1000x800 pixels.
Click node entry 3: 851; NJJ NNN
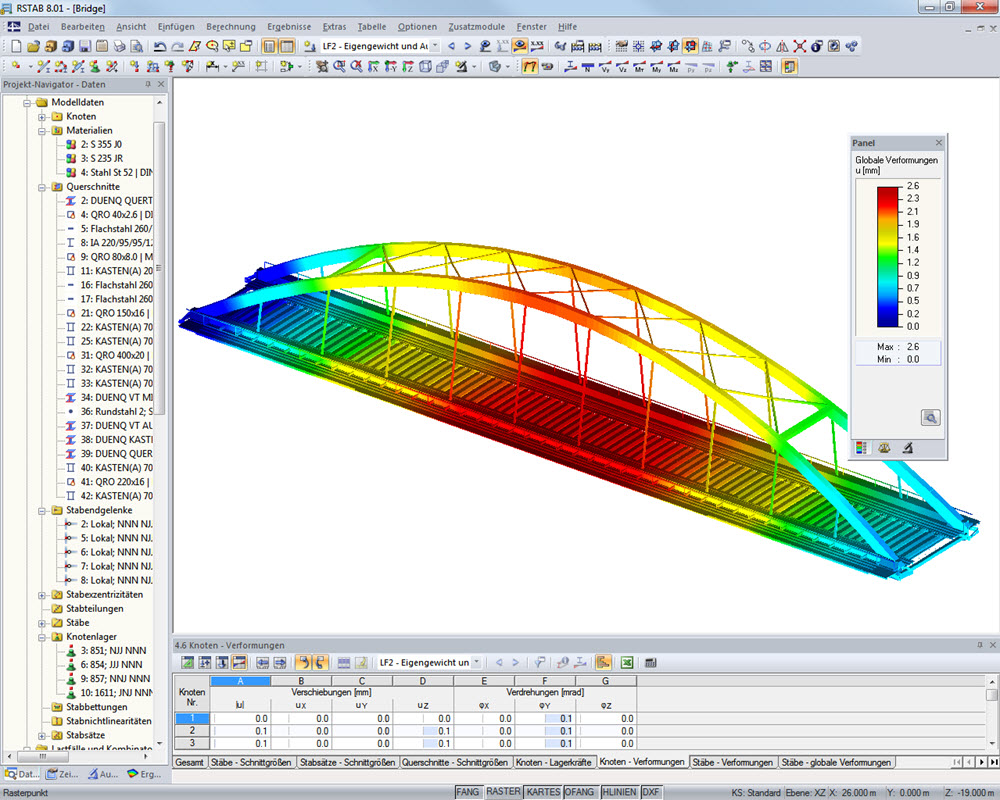110,651
